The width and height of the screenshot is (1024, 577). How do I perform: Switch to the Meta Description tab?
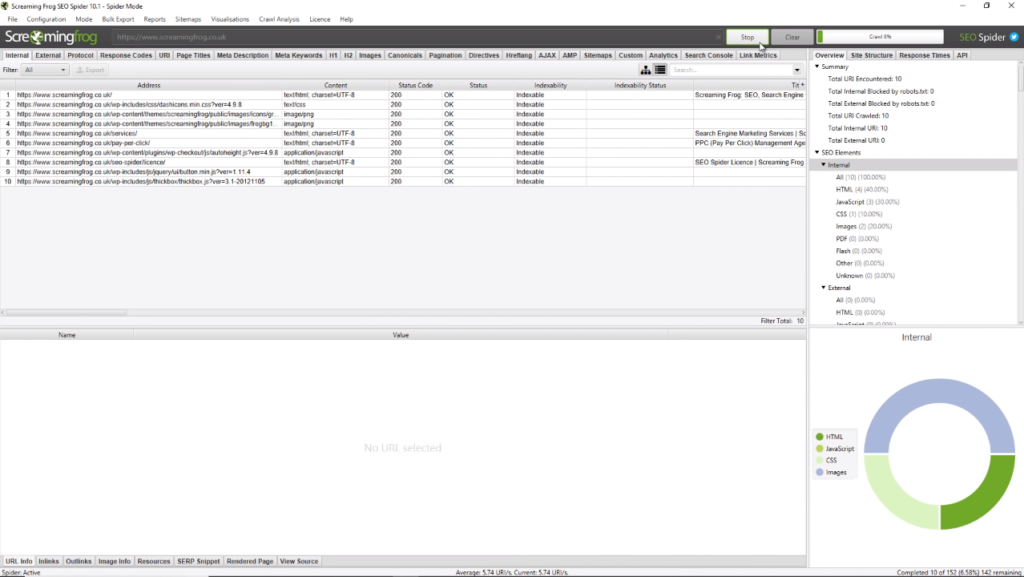coord(243,55)
